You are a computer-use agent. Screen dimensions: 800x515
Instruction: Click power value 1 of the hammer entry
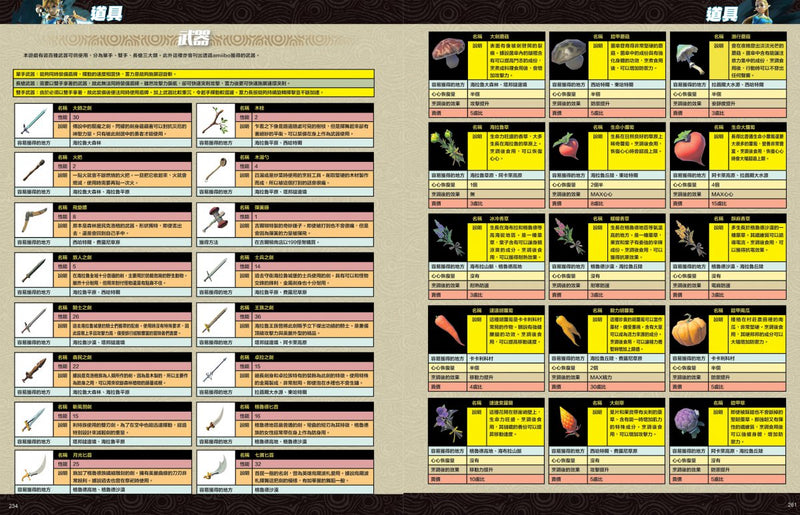(x=256, y=216)
